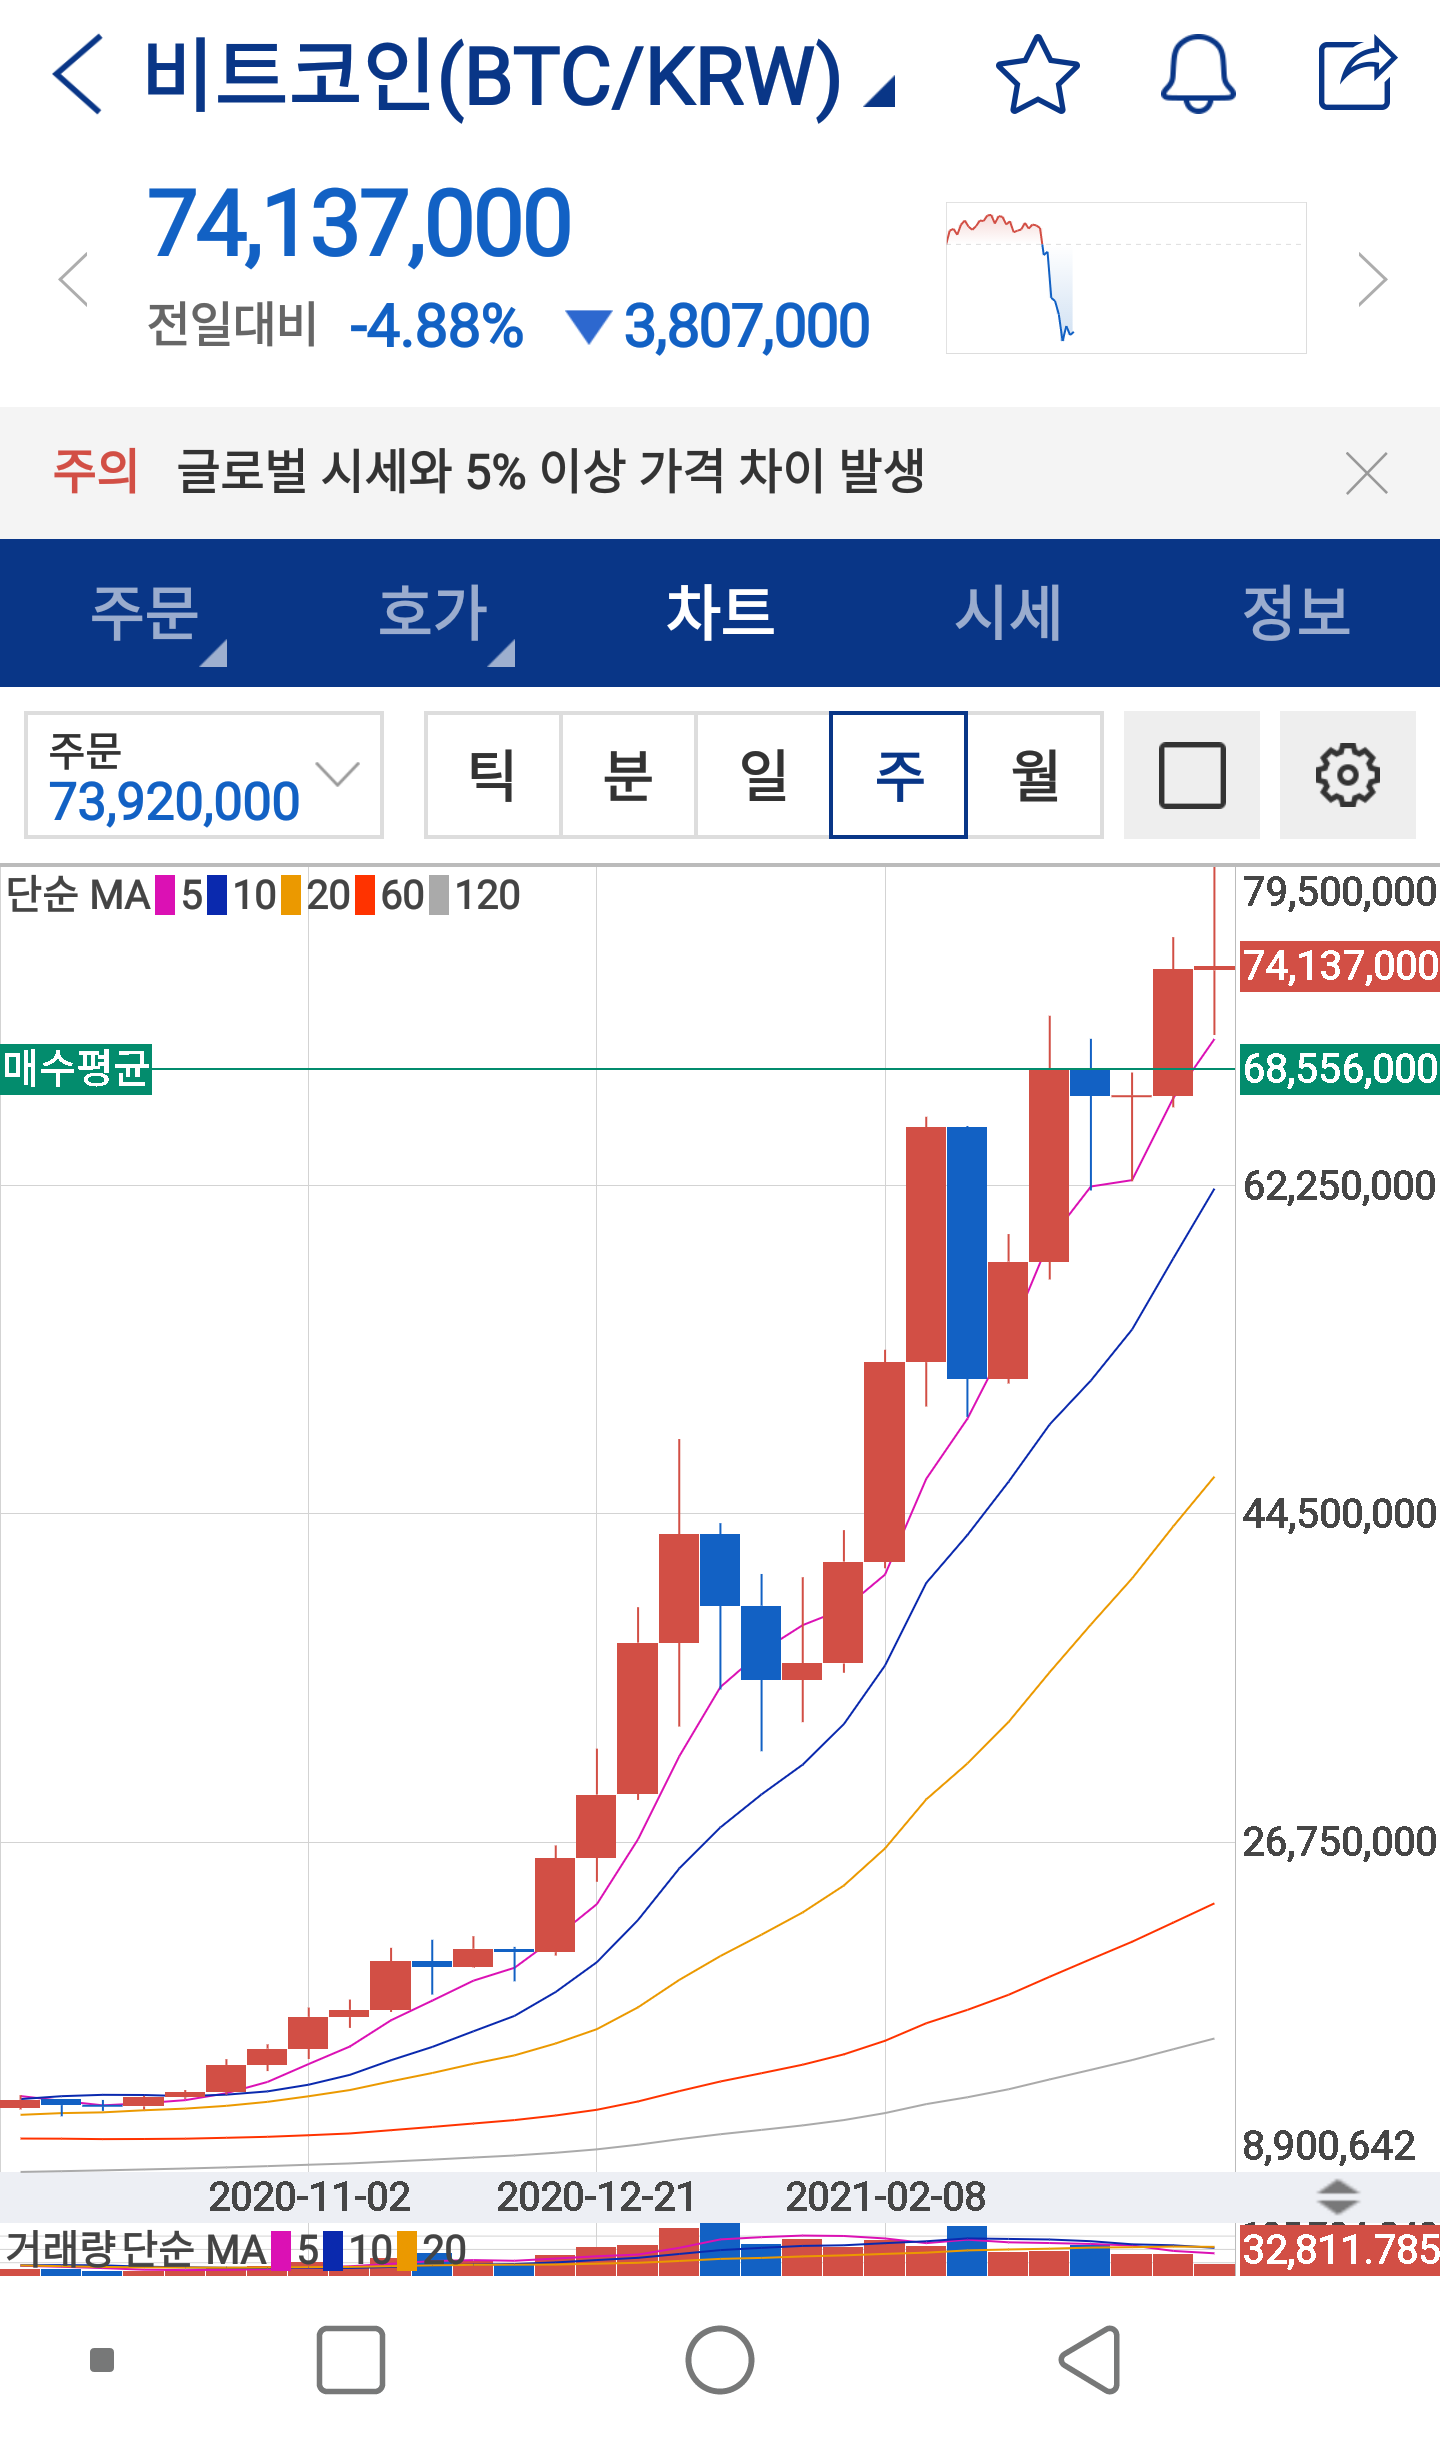1440x2443 pixels.
Task: Select the 월 monthly chart interval
Action: [1035, 775]
